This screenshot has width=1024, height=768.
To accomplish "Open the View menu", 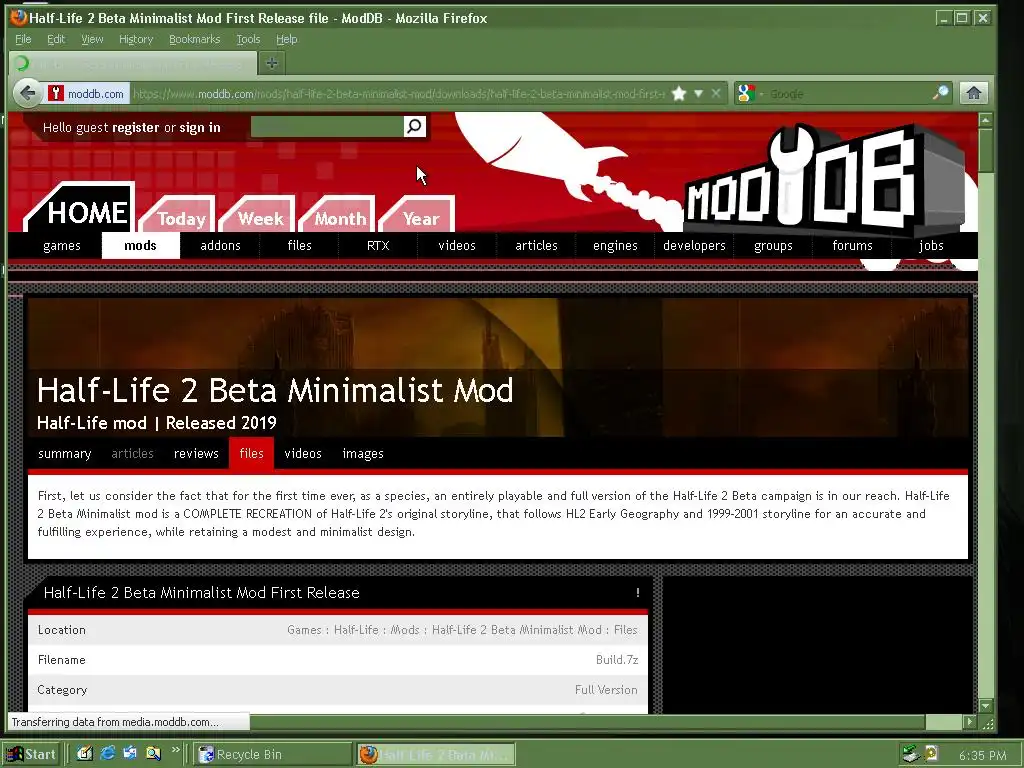I will pyautogui.click(x=92, y=39).
